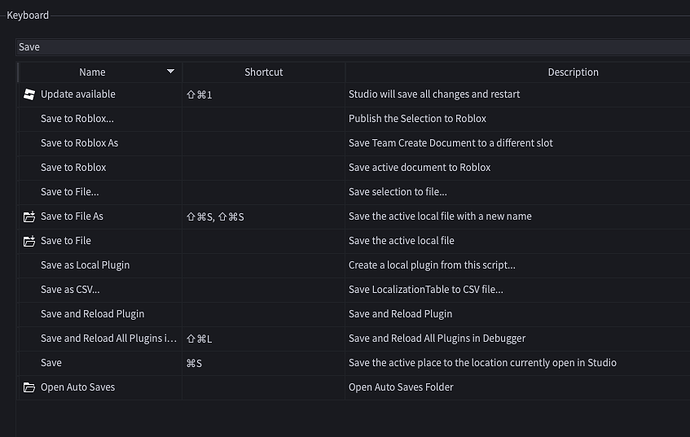The height and width of the screenshot is (437, 690).
Task: Click the Save to File row icon
Action: [29, 241]
